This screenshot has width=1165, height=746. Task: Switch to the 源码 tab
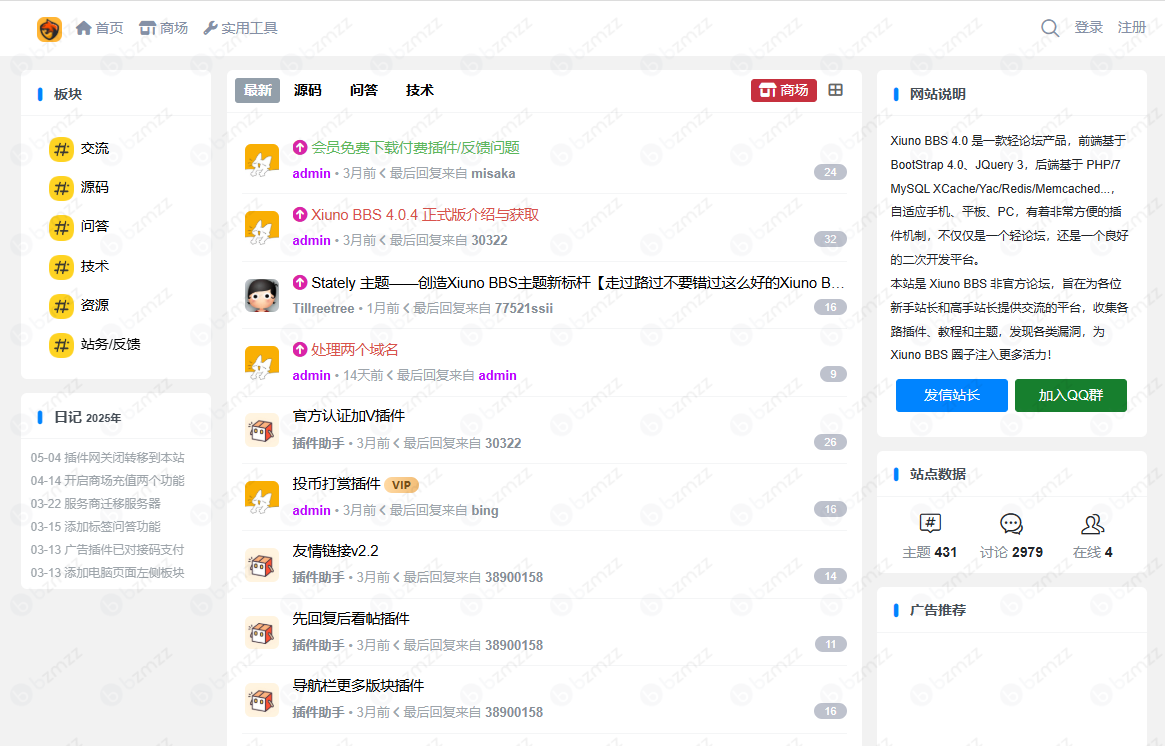pos(308,90)
